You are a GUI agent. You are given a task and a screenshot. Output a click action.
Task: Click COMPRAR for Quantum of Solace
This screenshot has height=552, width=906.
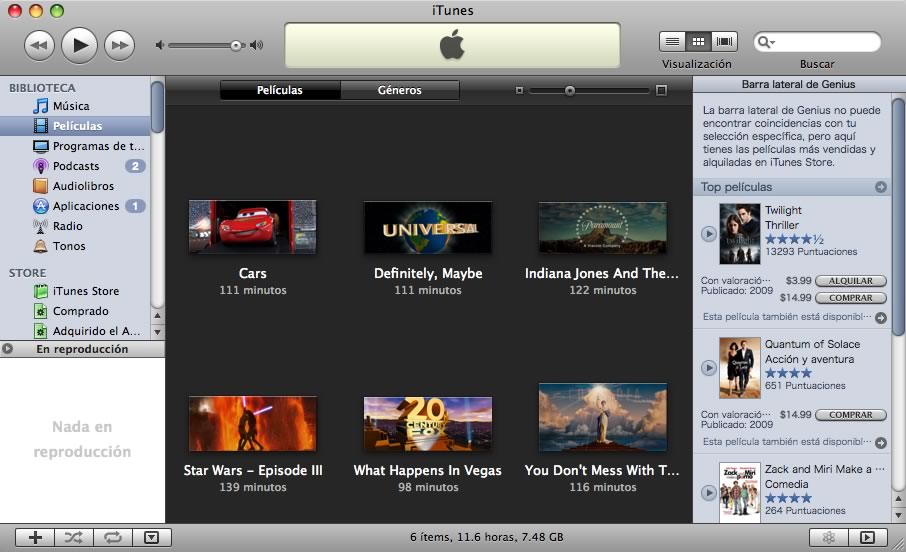(851, 415)
